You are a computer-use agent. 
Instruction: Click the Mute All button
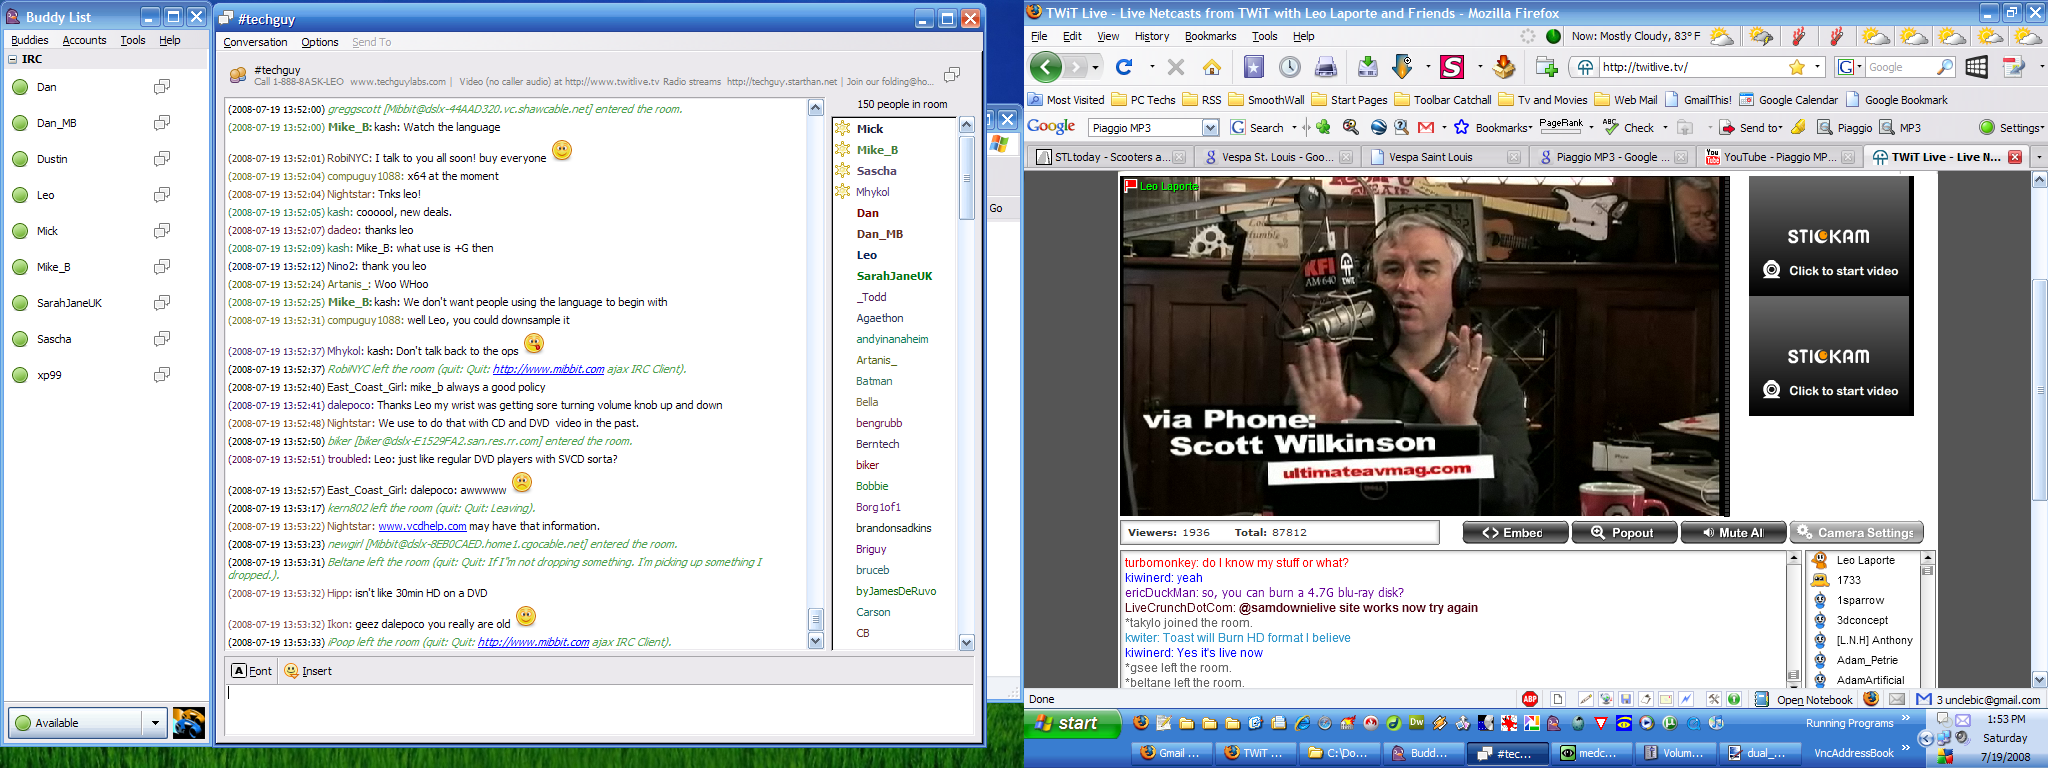1733,532
